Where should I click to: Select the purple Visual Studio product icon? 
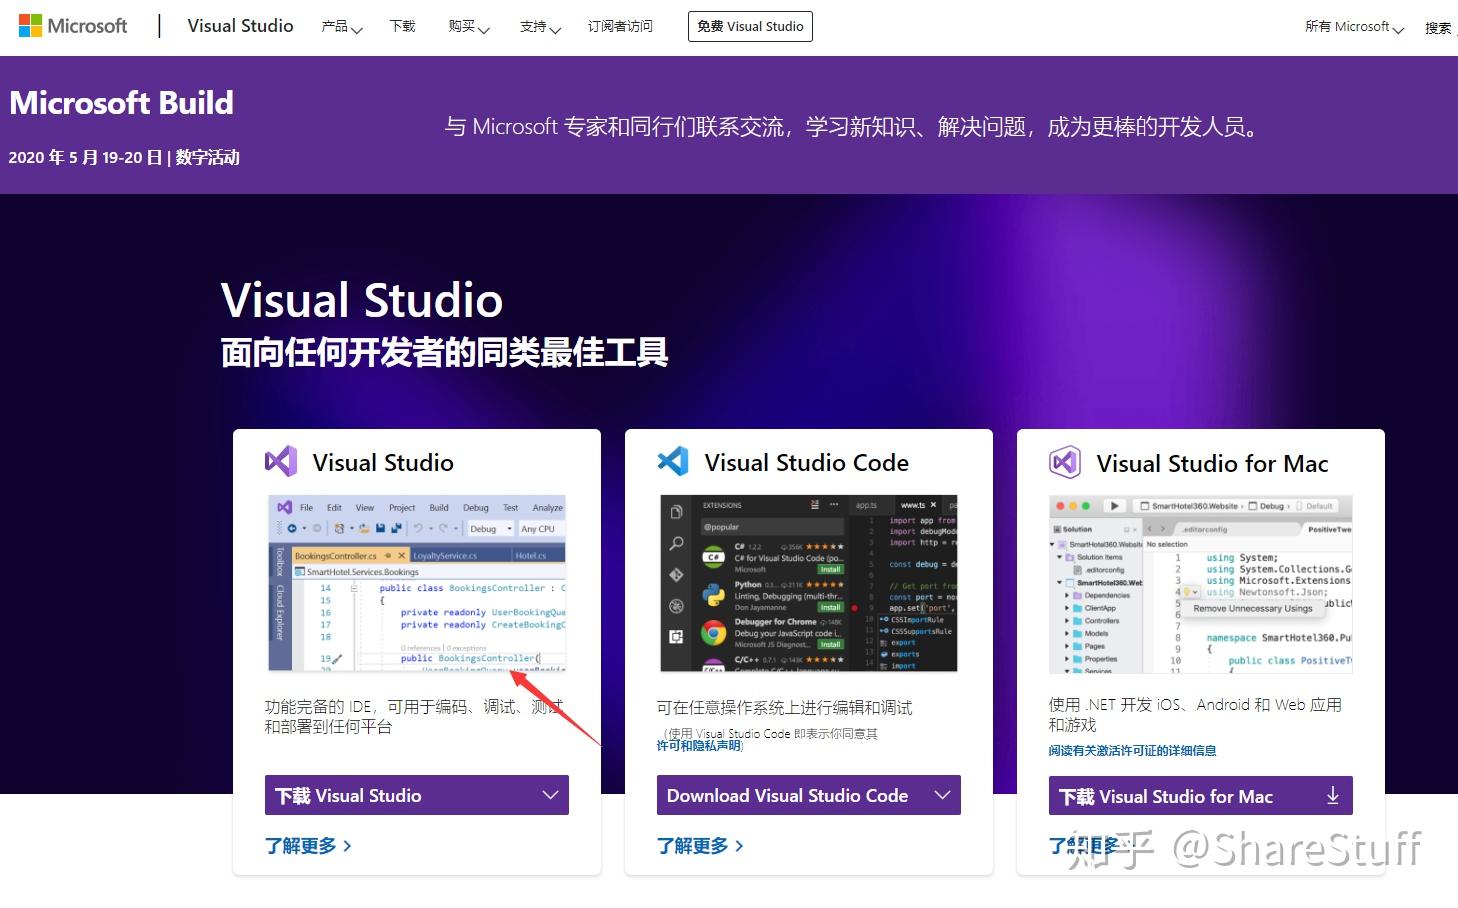[x=280, y=461]
